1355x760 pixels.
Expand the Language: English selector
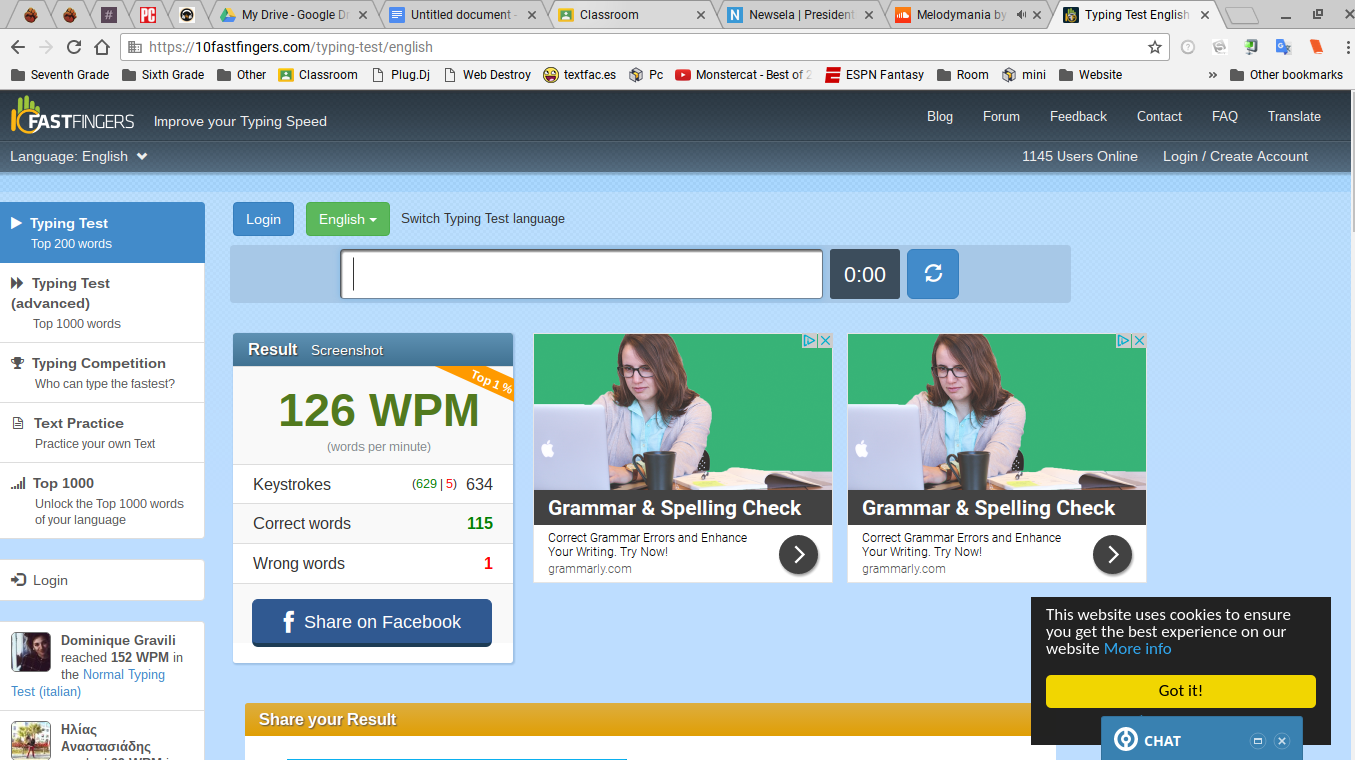tap(79, 156)
